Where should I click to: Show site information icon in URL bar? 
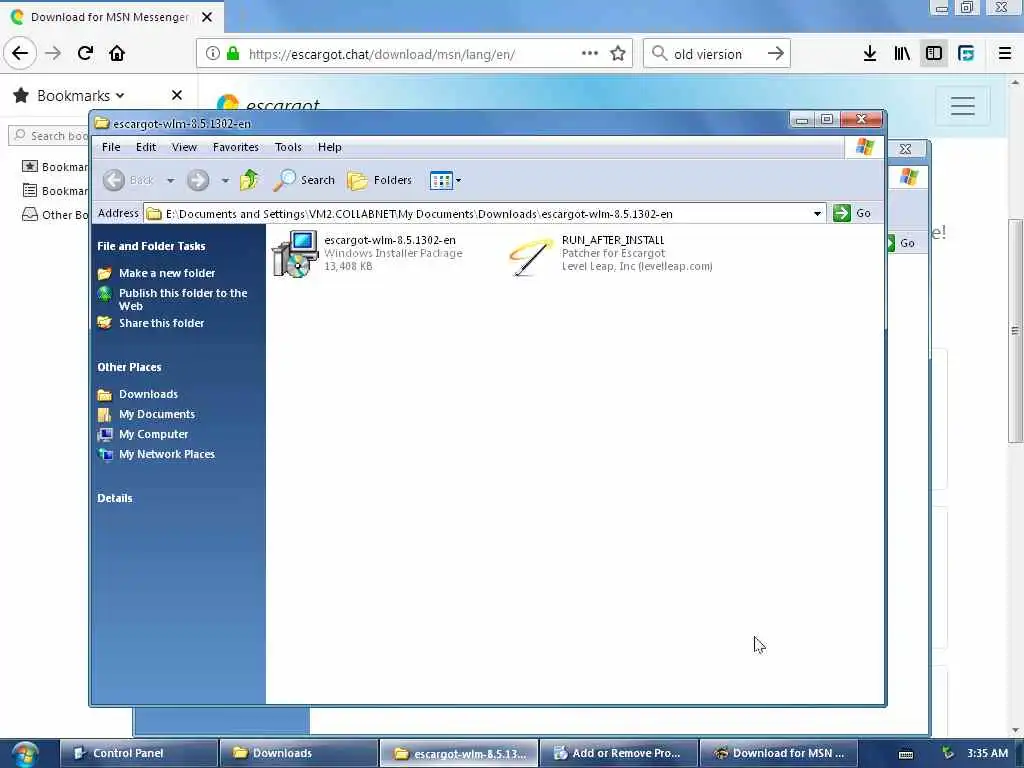212,54
